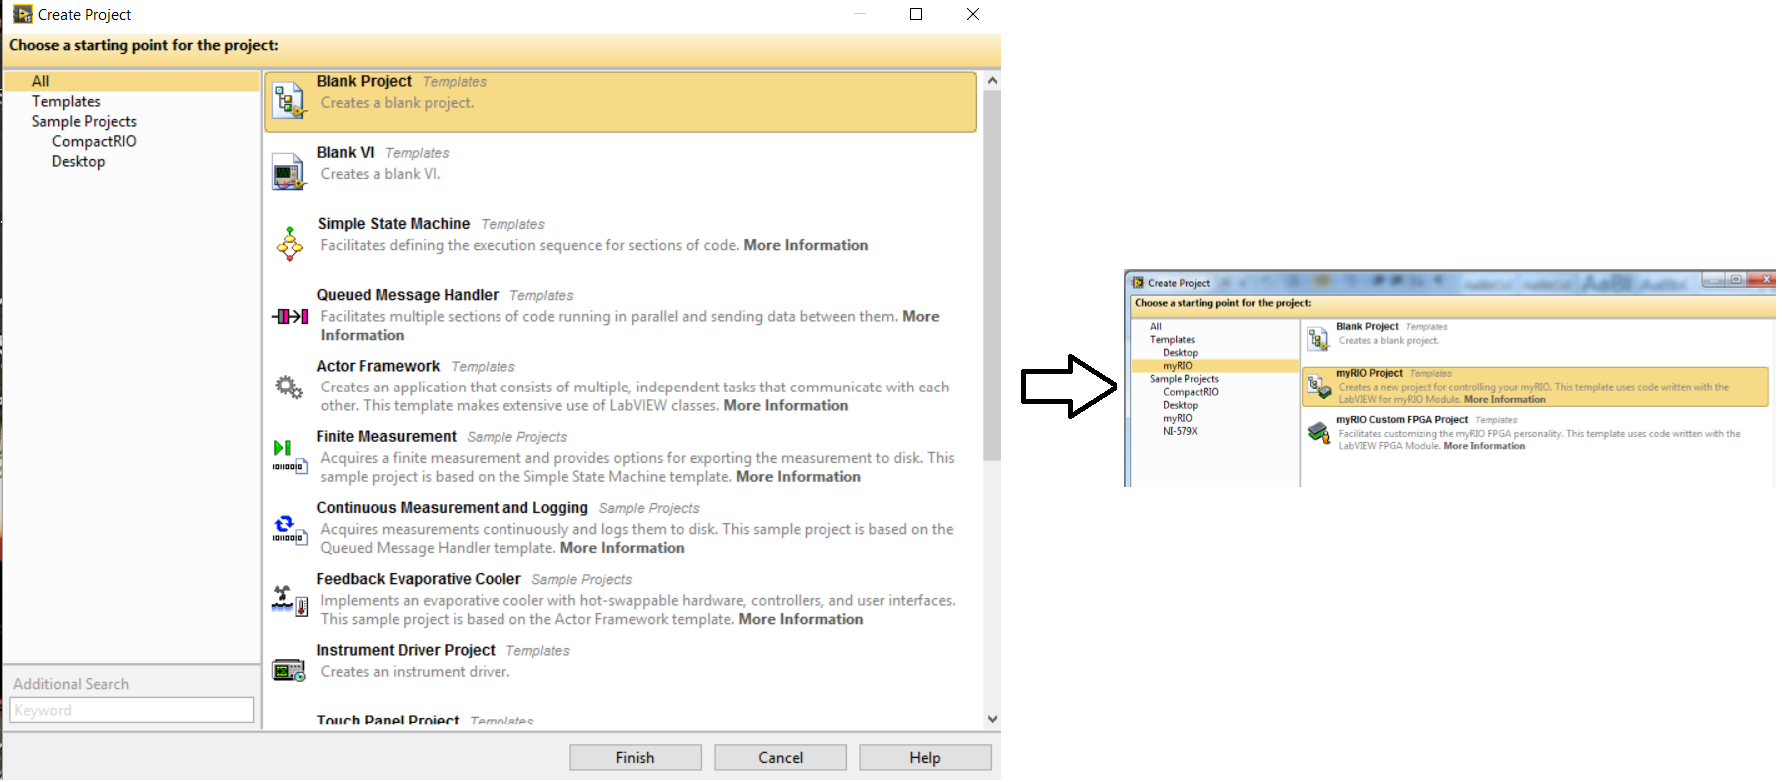This screenshot has height=782, width=1782.
Task: Select CompactRIO under Sample Projects
Action: pos(94,141)
